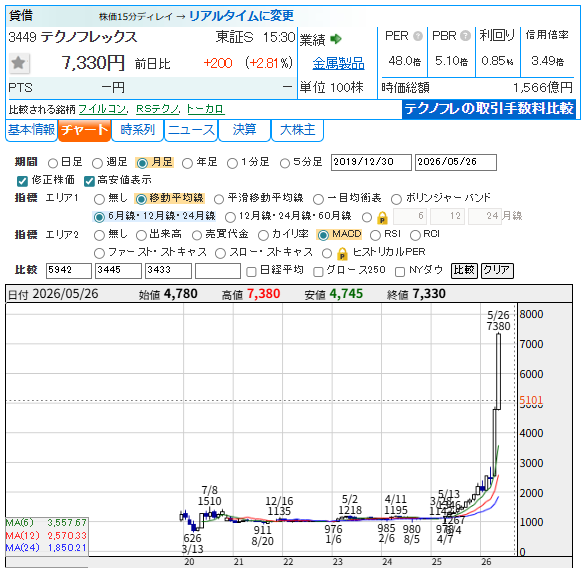Select 出来高 indicator

click(141, 235)
